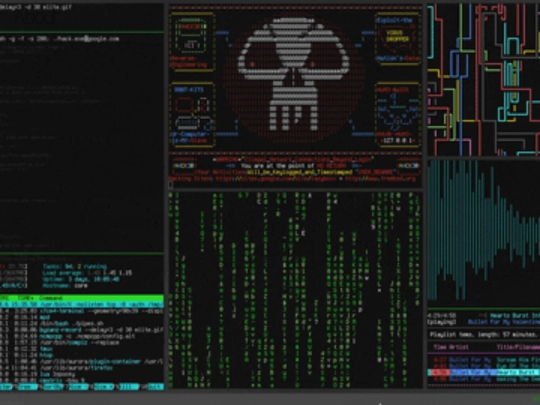The width and height of the screenshot is (540, 405).
Task: Select the xfce4-terminal process row in htop
Action: pos(82,311)
